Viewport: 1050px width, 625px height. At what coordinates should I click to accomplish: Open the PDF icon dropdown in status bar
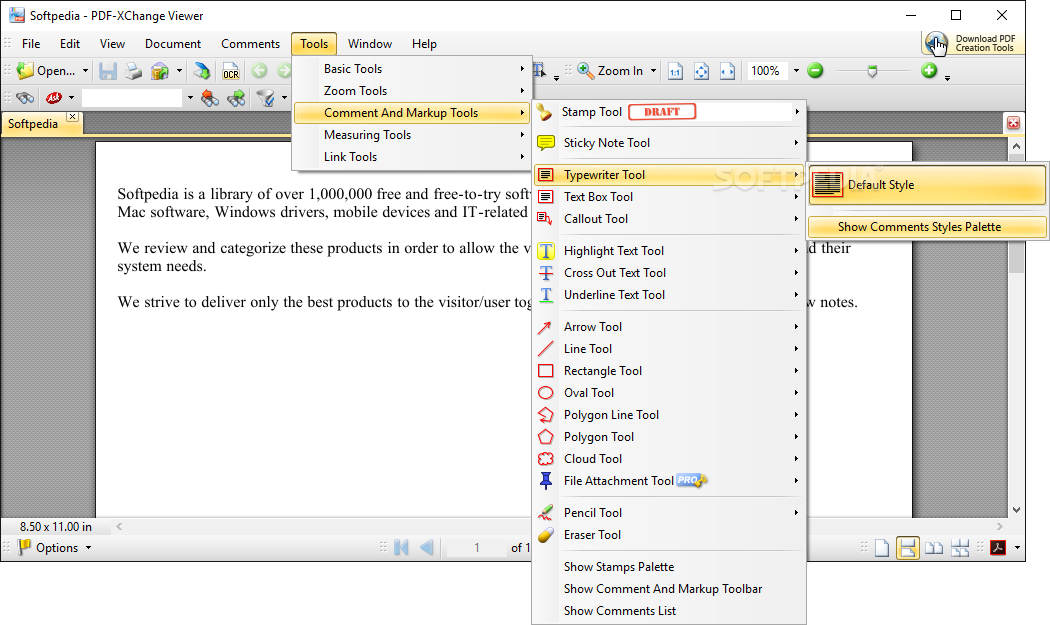click(1017, 548)
